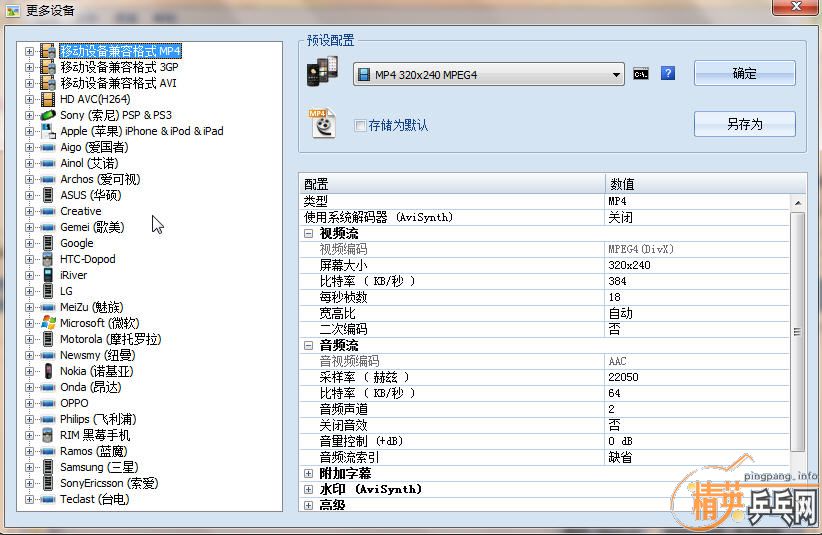
Task: Expand the Apple (苹果) iPhone & iPod tree node
Action: (29, 131)
